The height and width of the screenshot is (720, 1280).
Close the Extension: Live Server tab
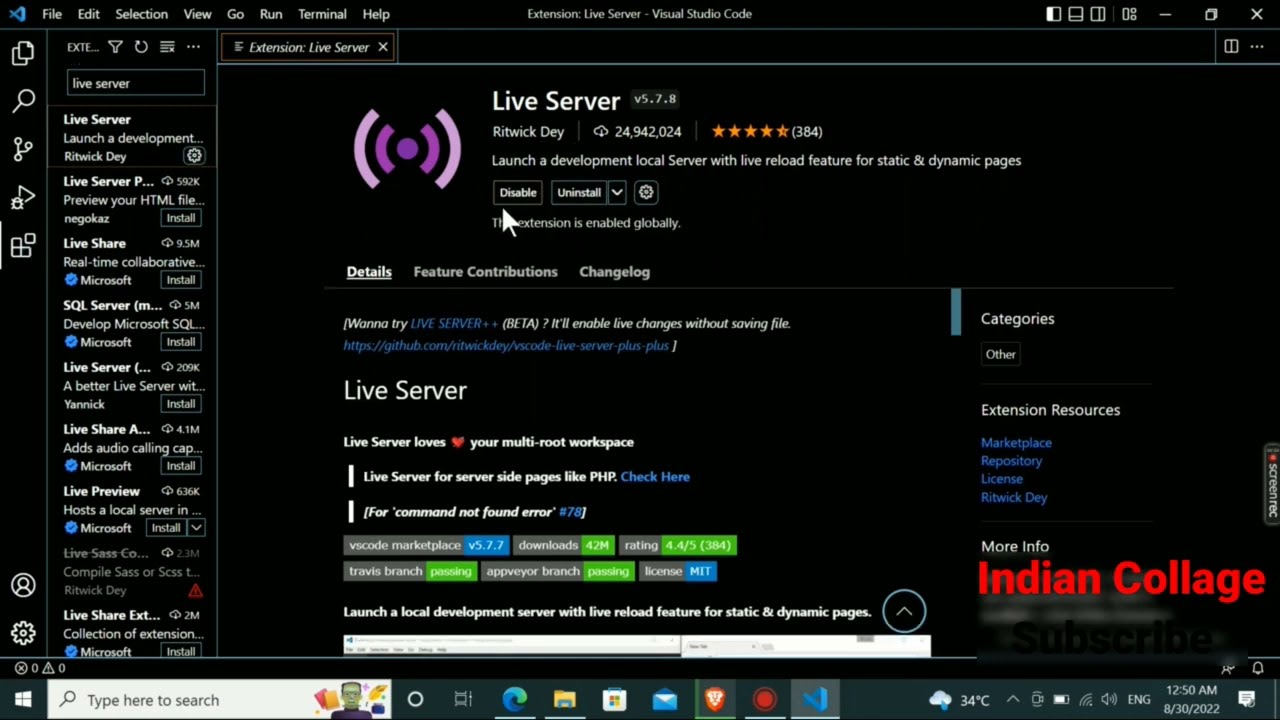[x=382, y=47]
